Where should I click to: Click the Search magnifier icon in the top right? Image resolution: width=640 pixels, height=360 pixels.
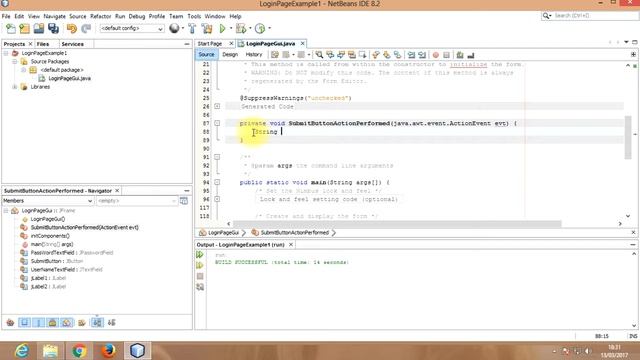(546, 16)
